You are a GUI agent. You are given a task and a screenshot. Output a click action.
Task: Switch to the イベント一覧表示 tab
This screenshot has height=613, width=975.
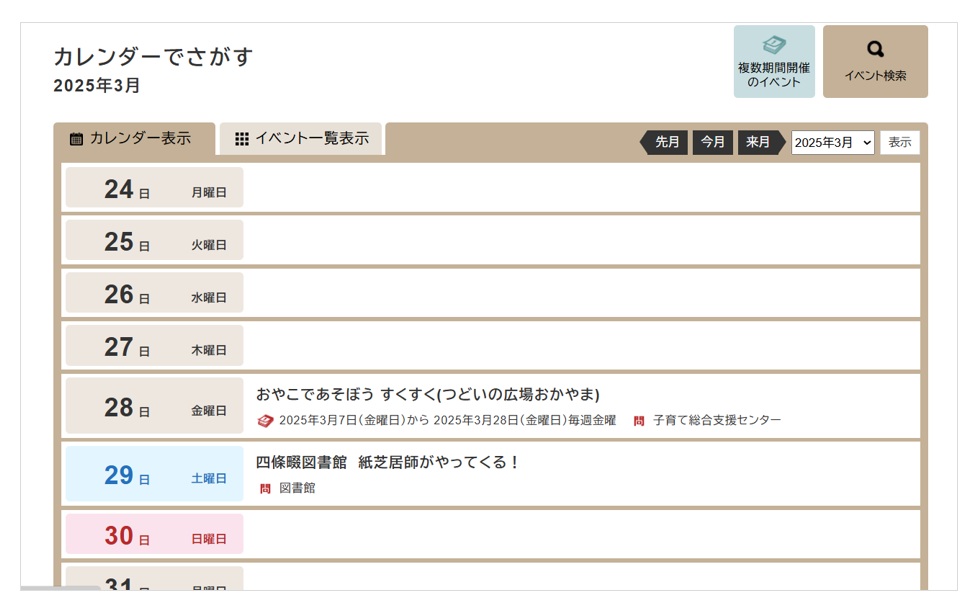point(301,139)
